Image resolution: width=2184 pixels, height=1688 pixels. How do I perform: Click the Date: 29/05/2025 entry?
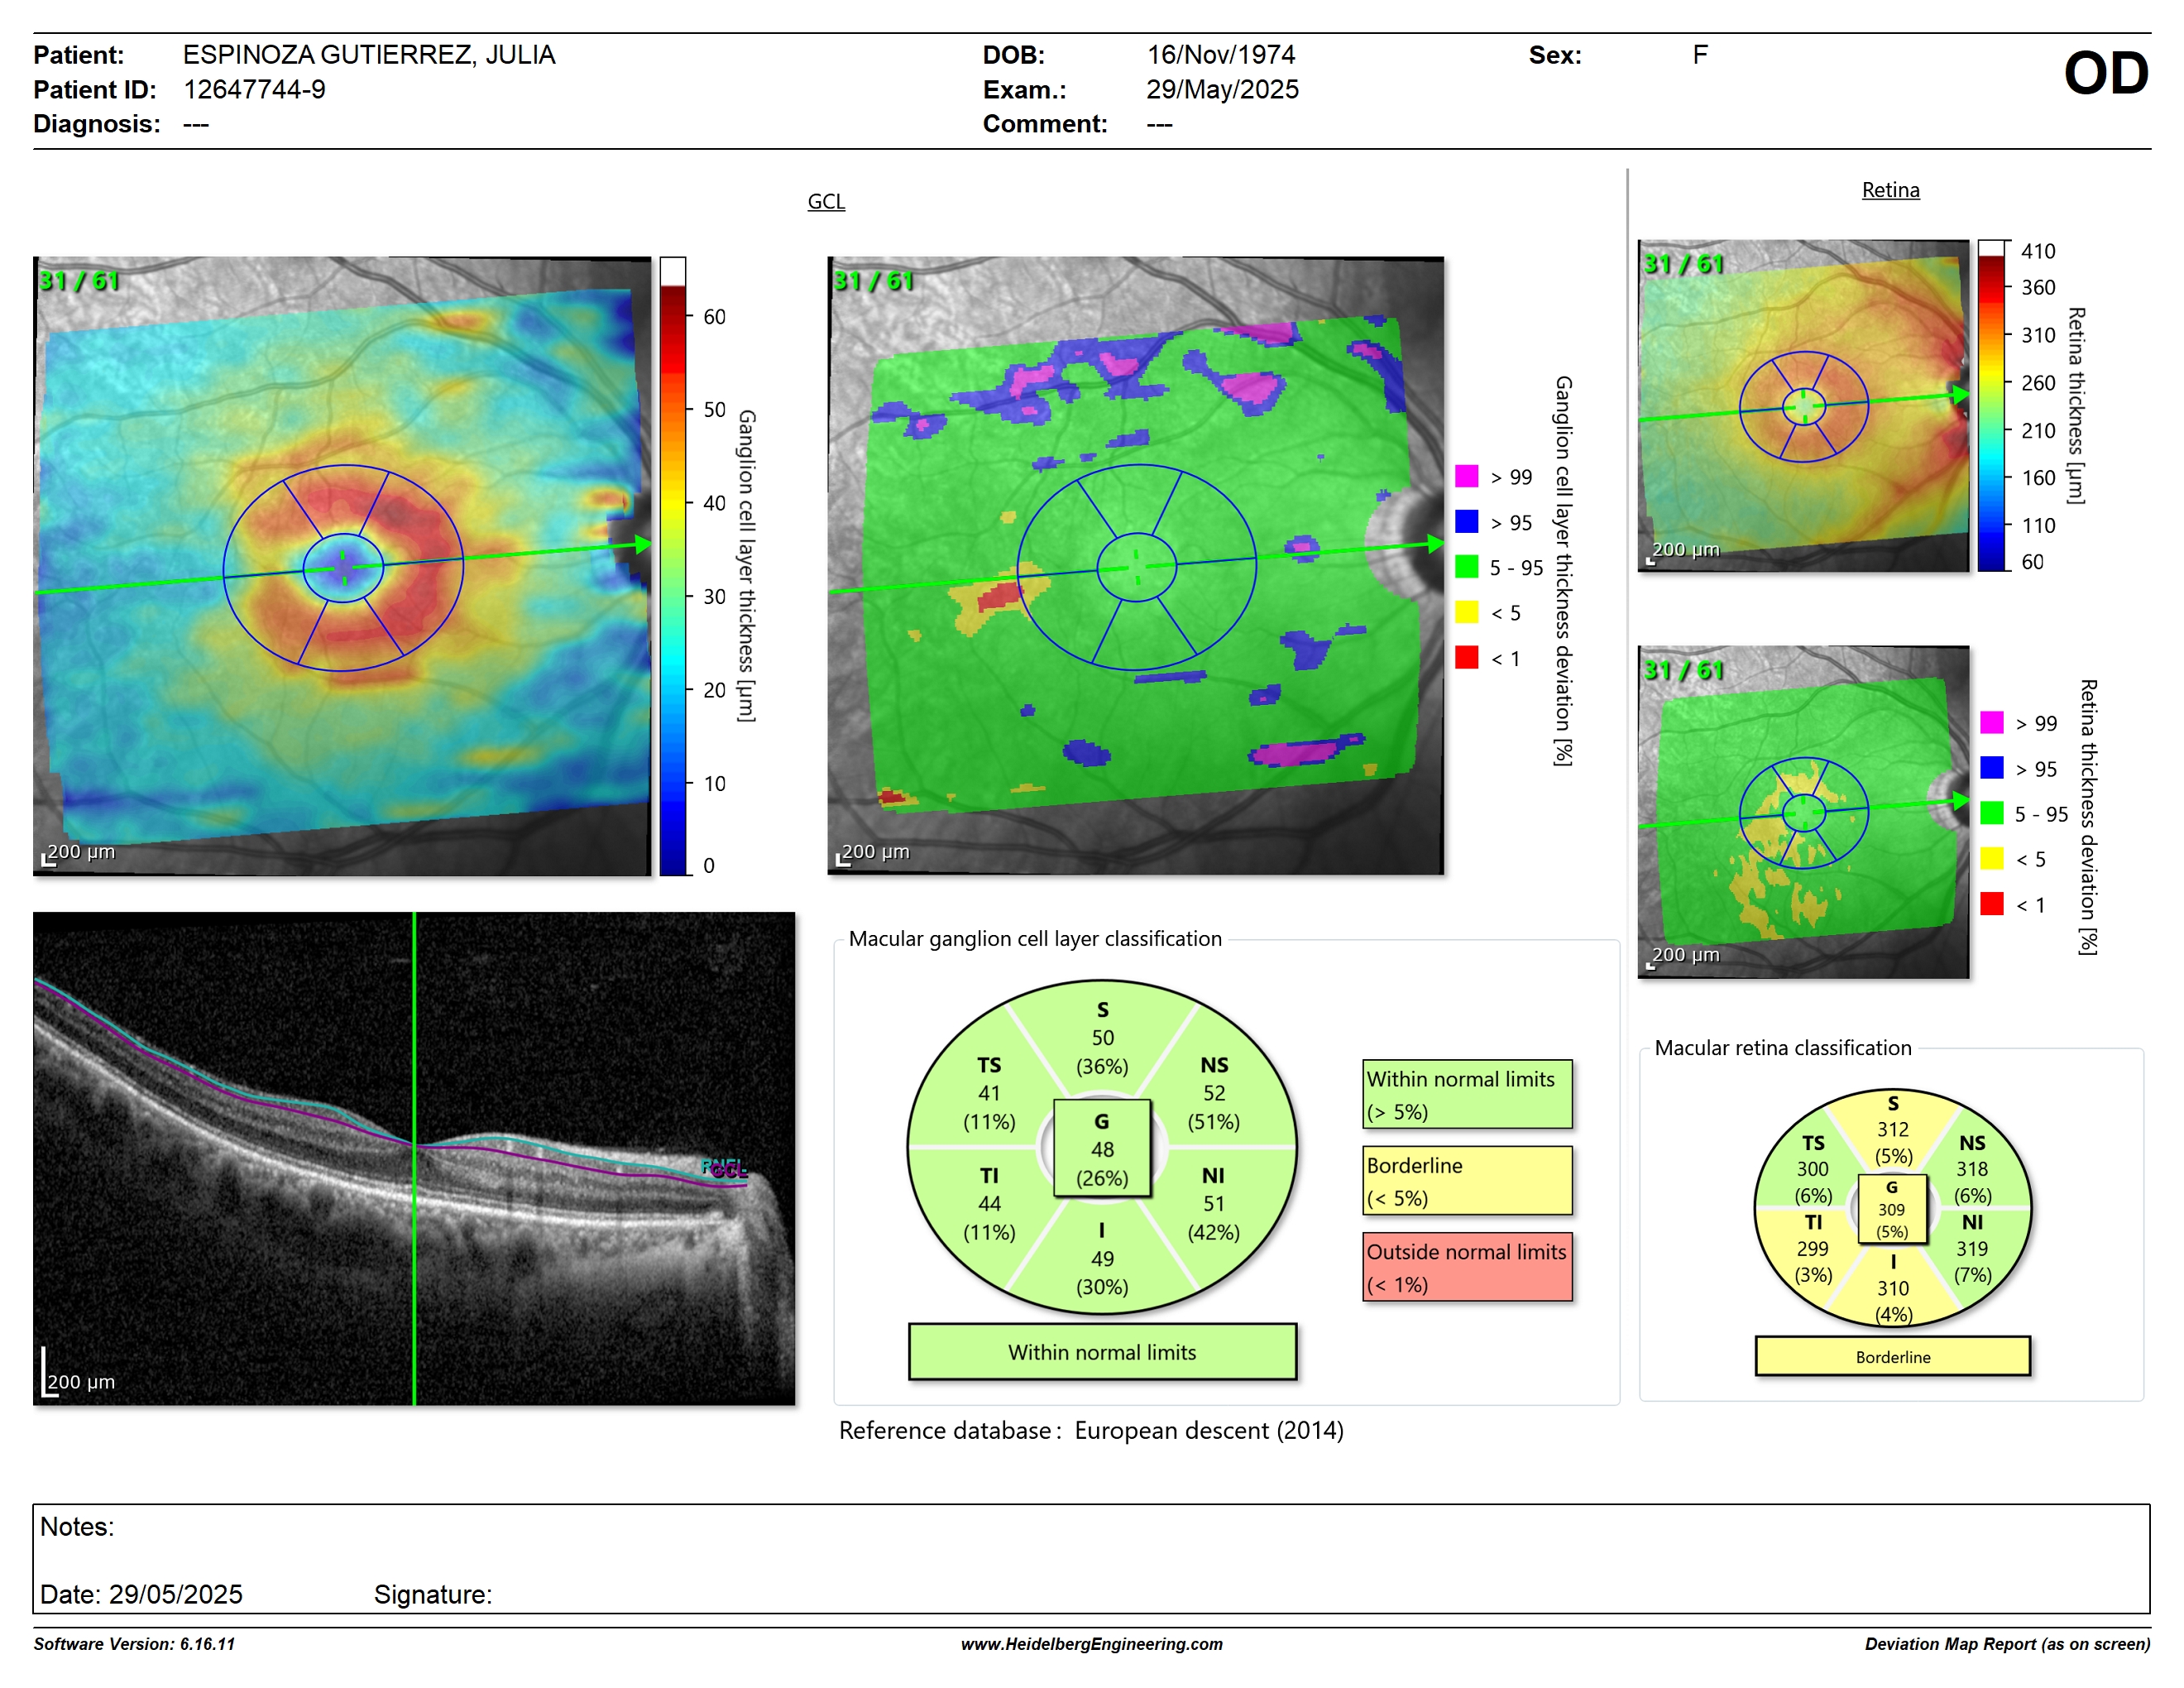coord(141,1594)
